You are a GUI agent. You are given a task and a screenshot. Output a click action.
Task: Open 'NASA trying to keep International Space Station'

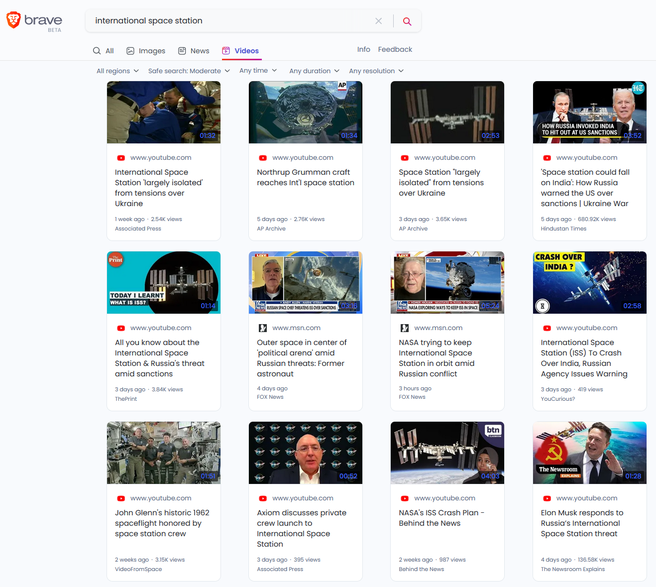436,358
